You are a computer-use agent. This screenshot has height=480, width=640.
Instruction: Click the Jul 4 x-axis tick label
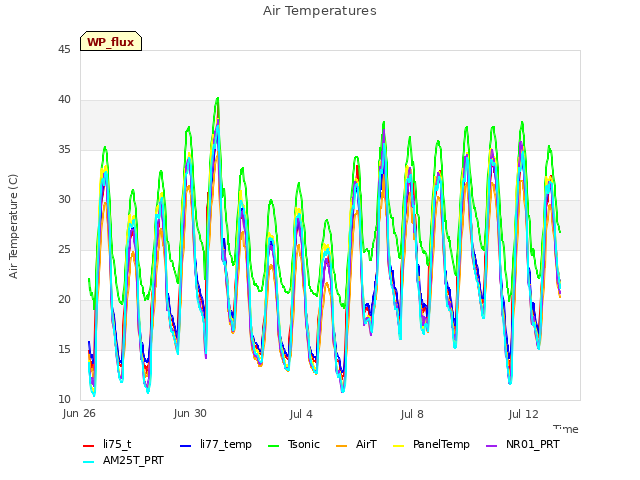pyautogui.click(x=301, y=414)
